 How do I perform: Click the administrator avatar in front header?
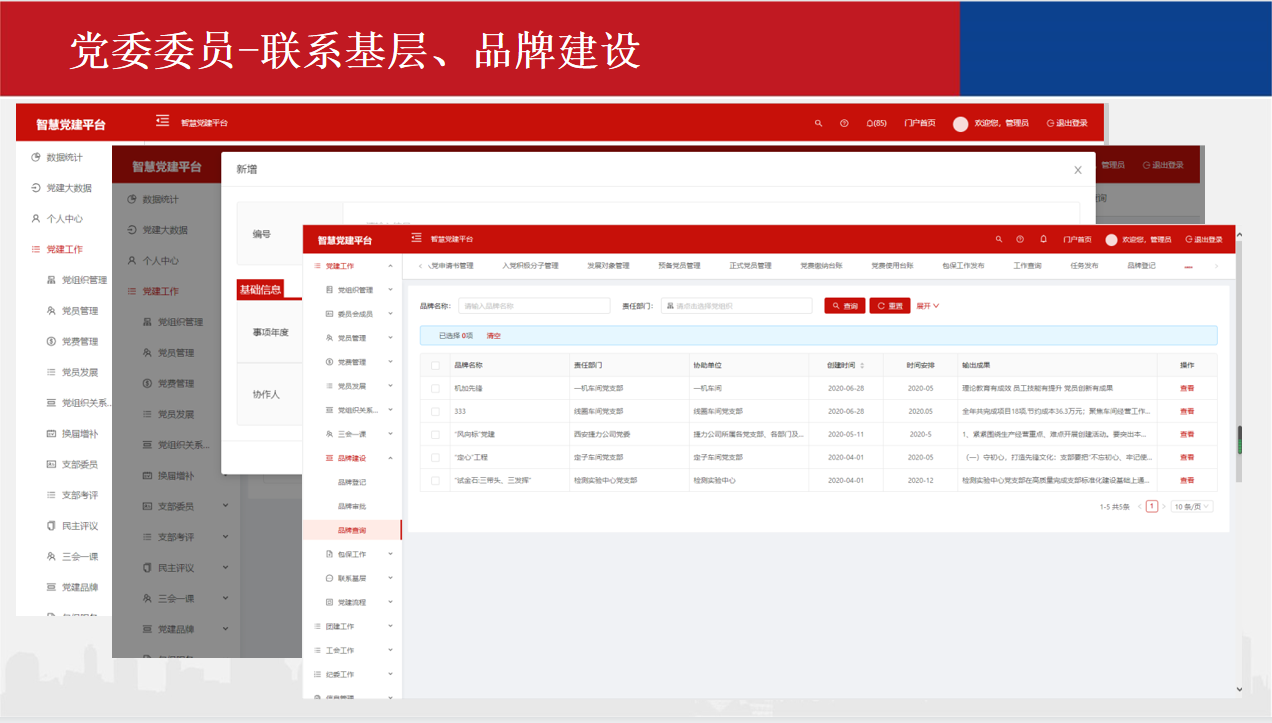click(1111, 240)
